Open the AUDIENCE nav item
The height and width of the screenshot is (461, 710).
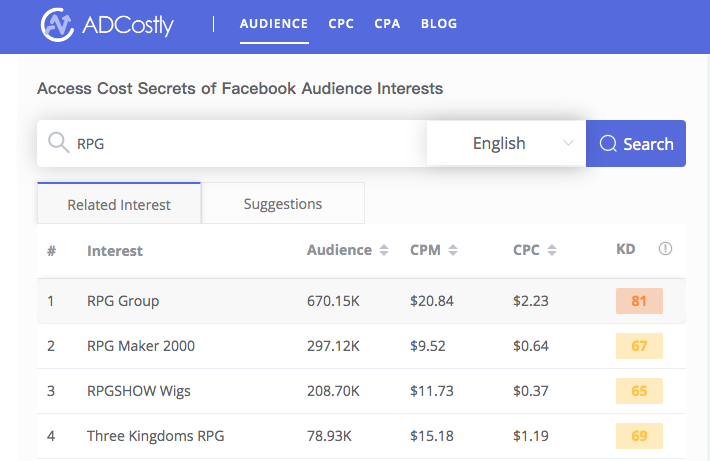point(274,24)
